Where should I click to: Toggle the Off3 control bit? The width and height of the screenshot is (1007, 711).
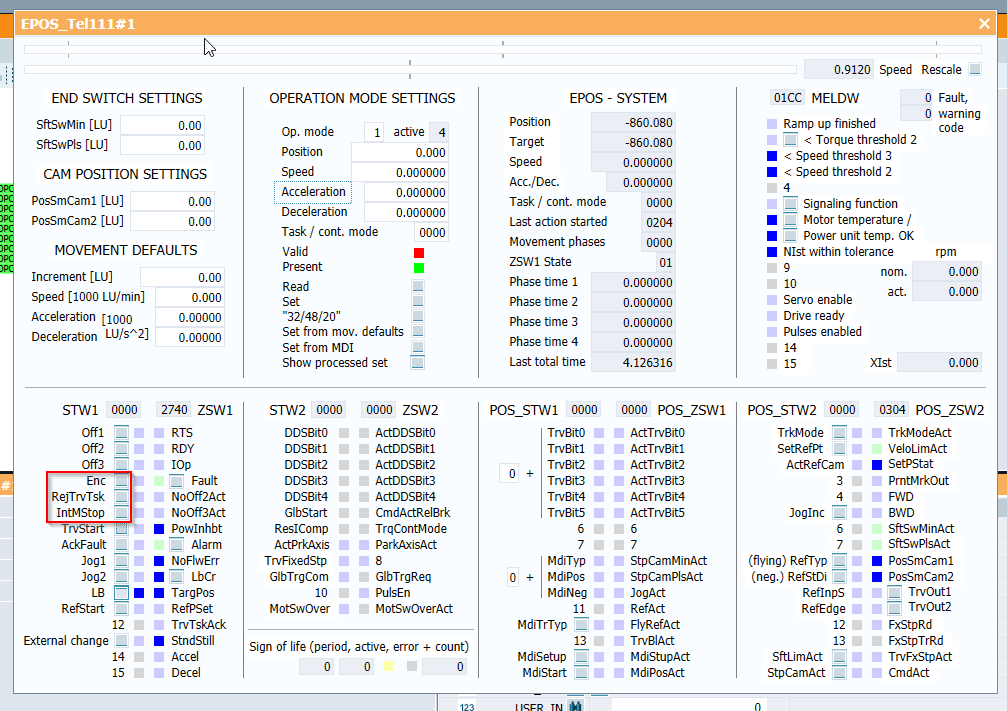(x=121, y=464)
